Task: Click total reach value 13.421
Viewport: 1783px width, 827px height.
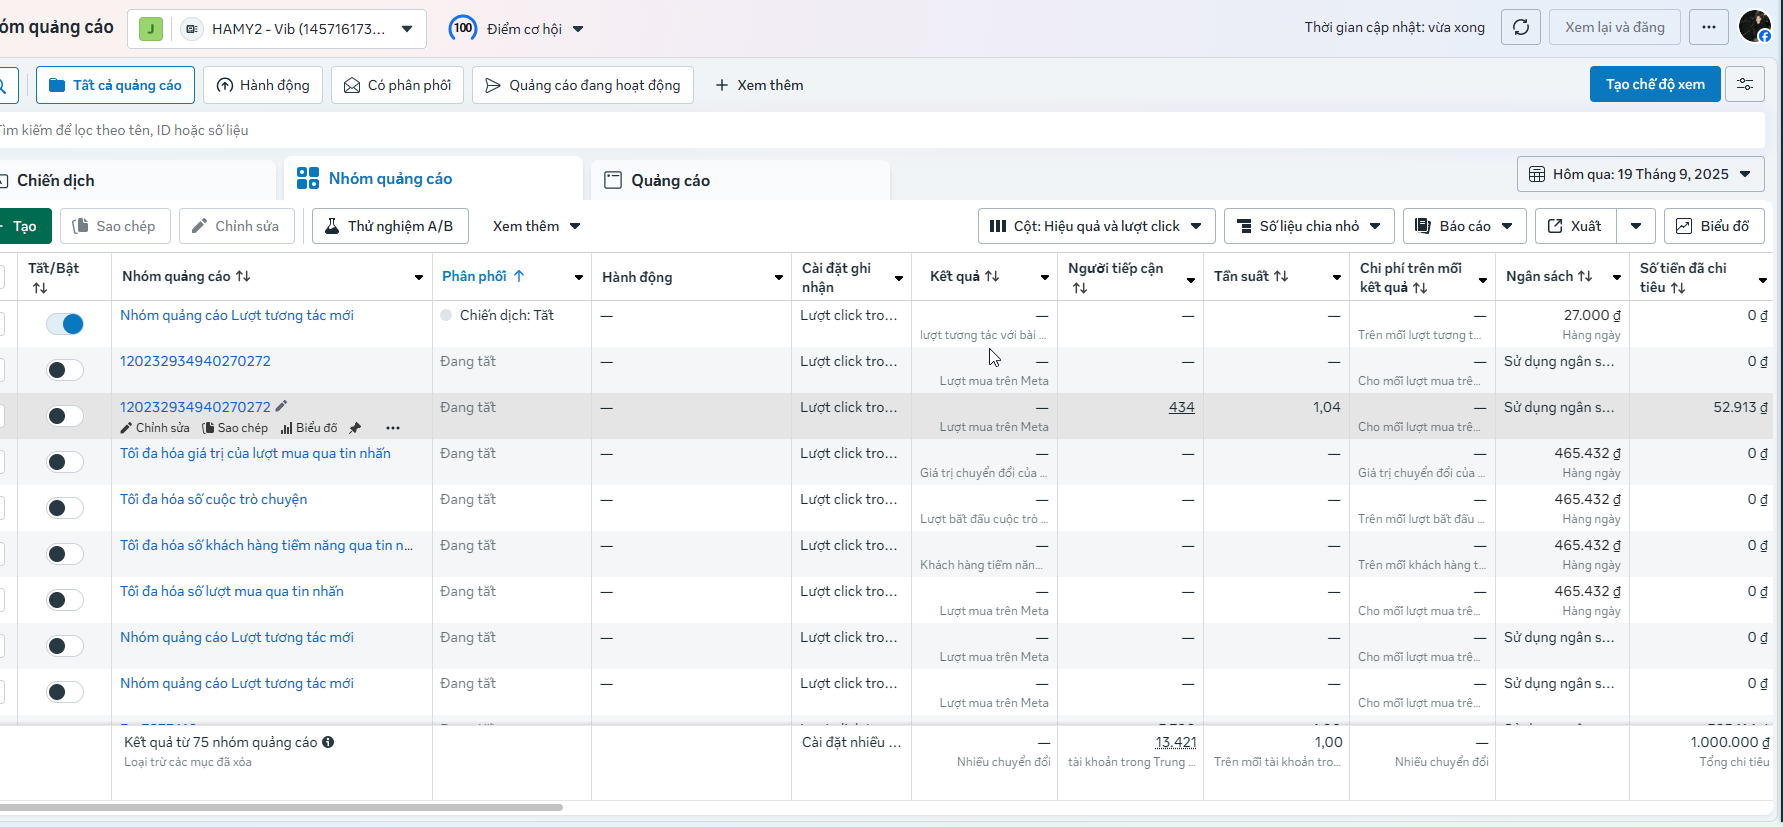Action: tap(1175, 742)
